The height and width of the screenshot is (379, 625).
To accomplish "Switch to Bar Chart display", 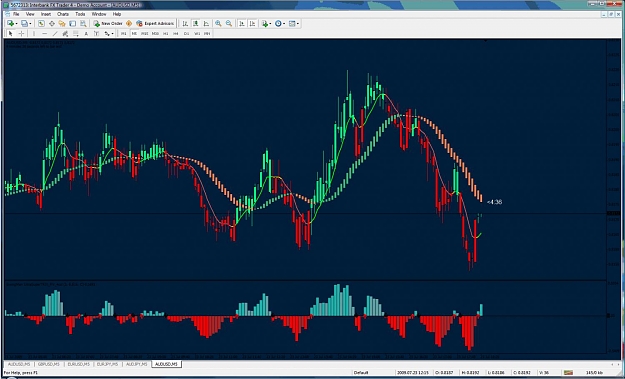I will tap(185, 24).
